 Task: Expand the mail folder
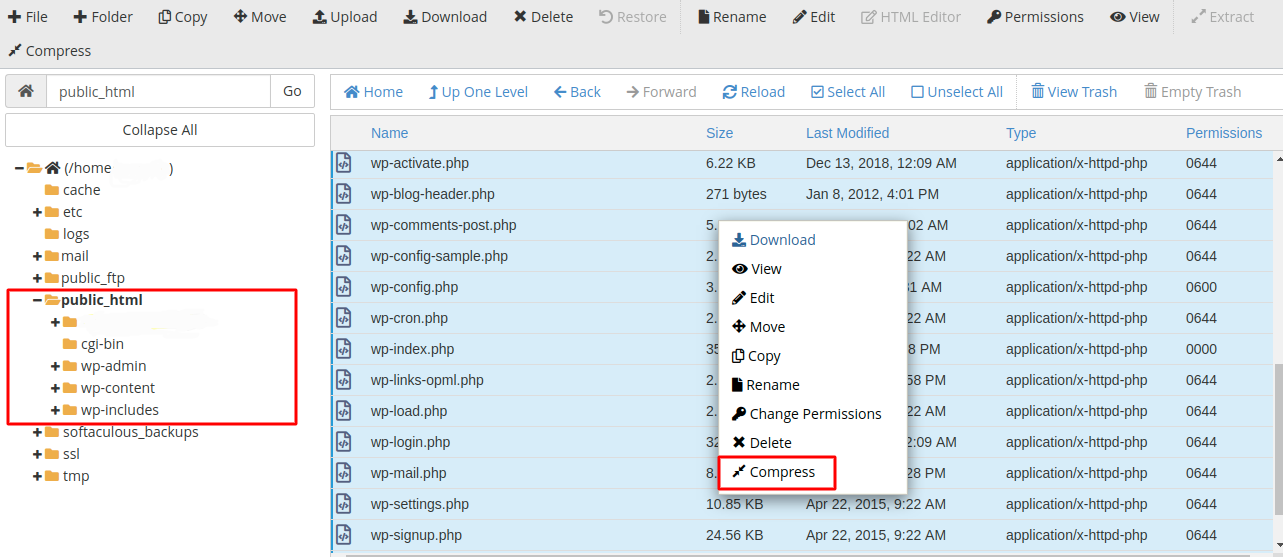point(37,256)
